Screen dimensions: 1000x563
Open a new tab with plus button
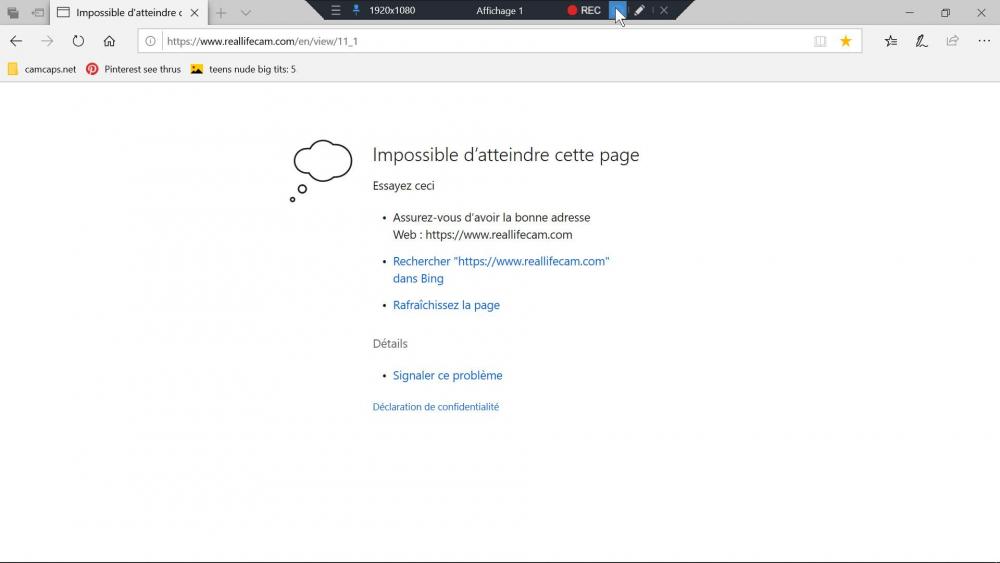221,13
